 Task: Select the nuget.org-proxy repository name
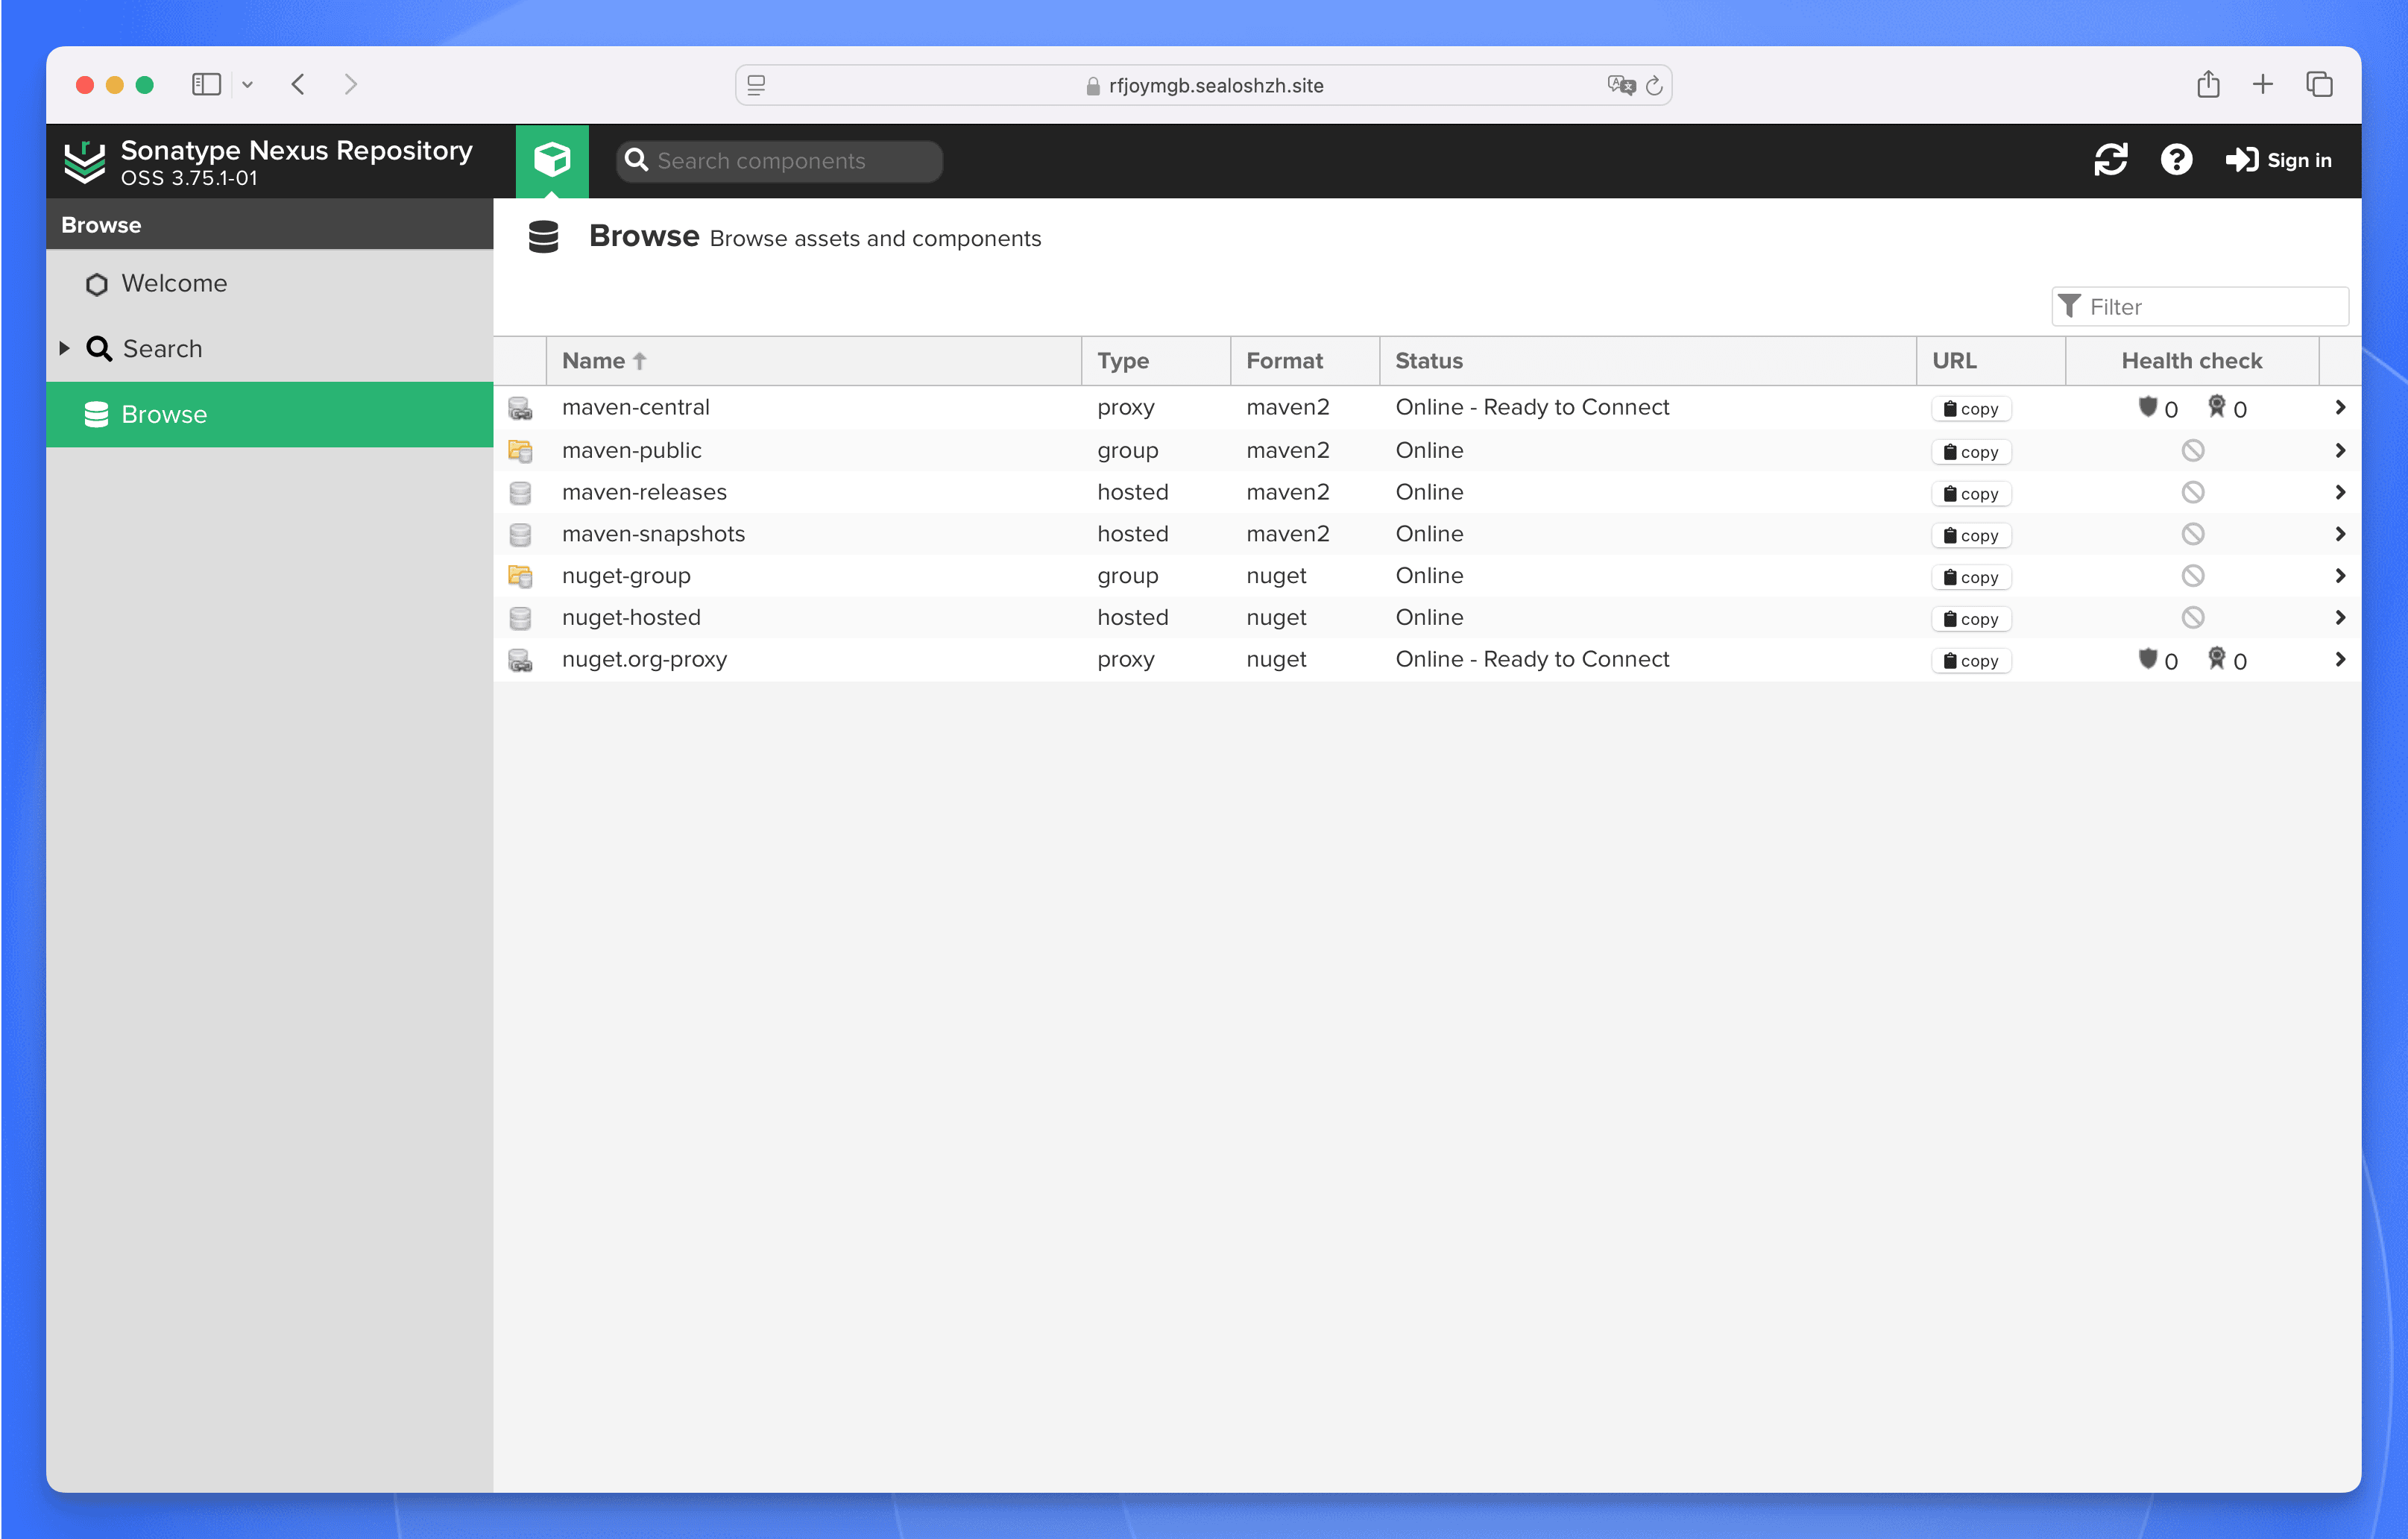[644, 659]
